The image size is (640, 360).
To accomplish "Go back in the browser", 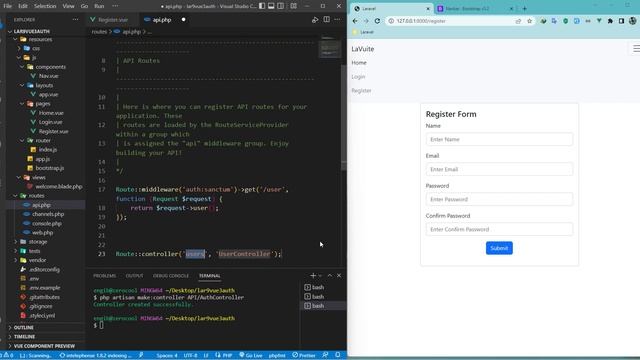I will pyautogui.click(x=355, y=21).
